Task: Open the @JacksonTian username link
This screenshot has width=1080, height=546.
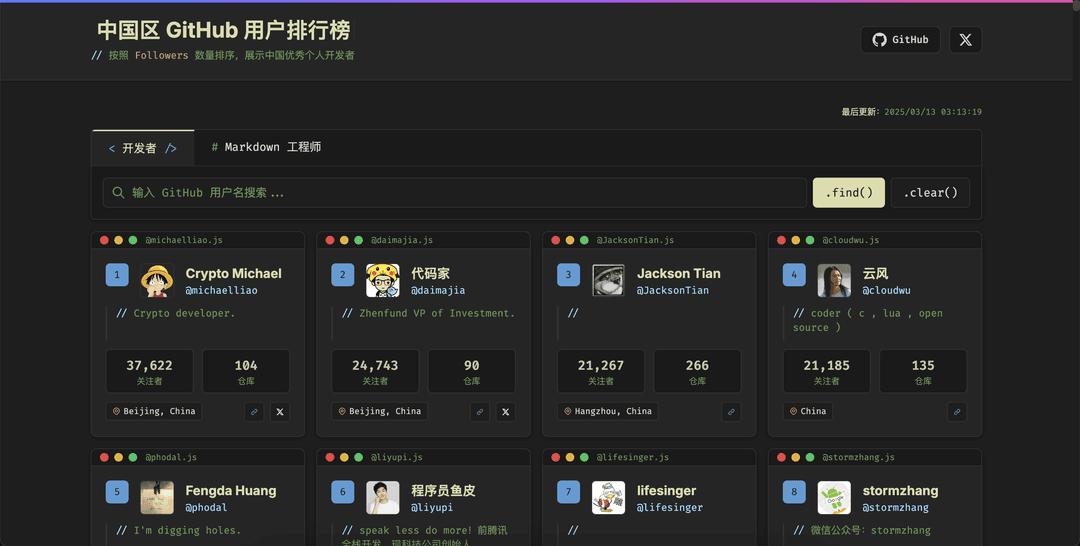Action: pos(672,290)
